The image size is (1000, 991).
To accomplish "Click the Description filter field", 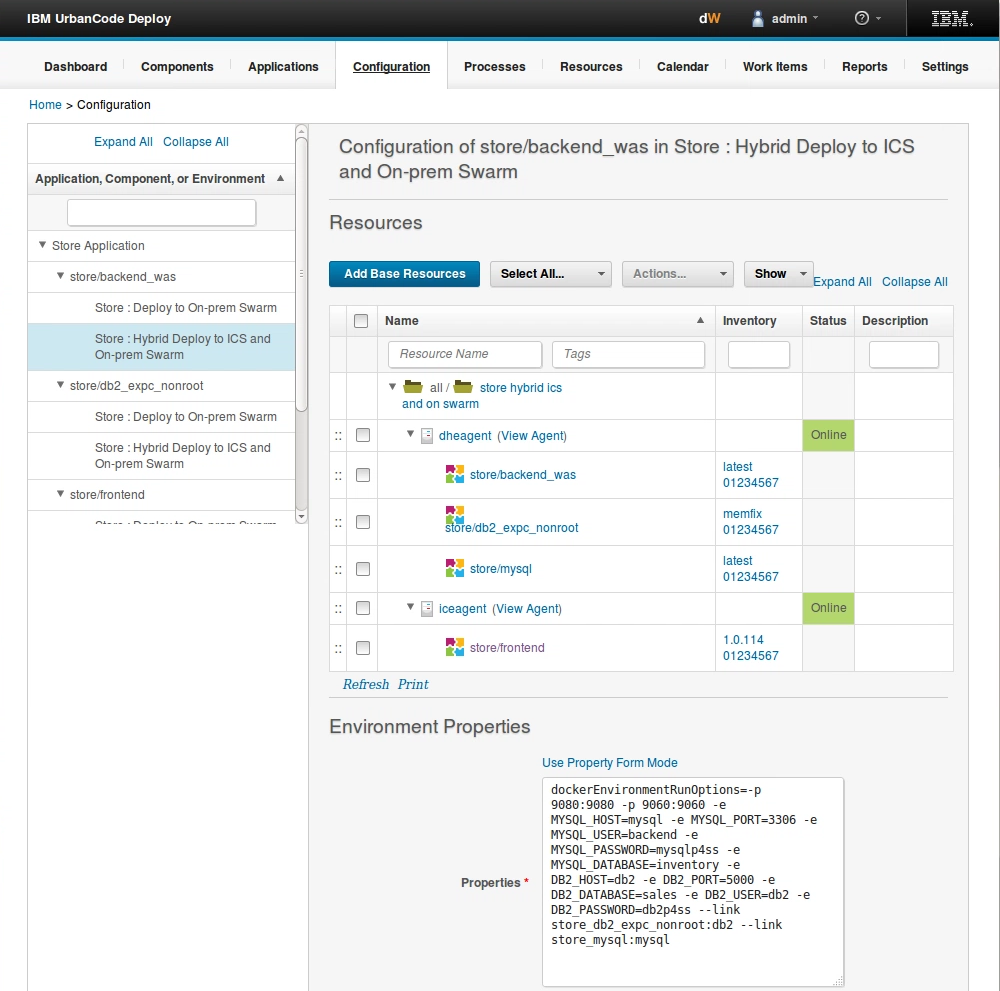I will (x=904, y=355).
